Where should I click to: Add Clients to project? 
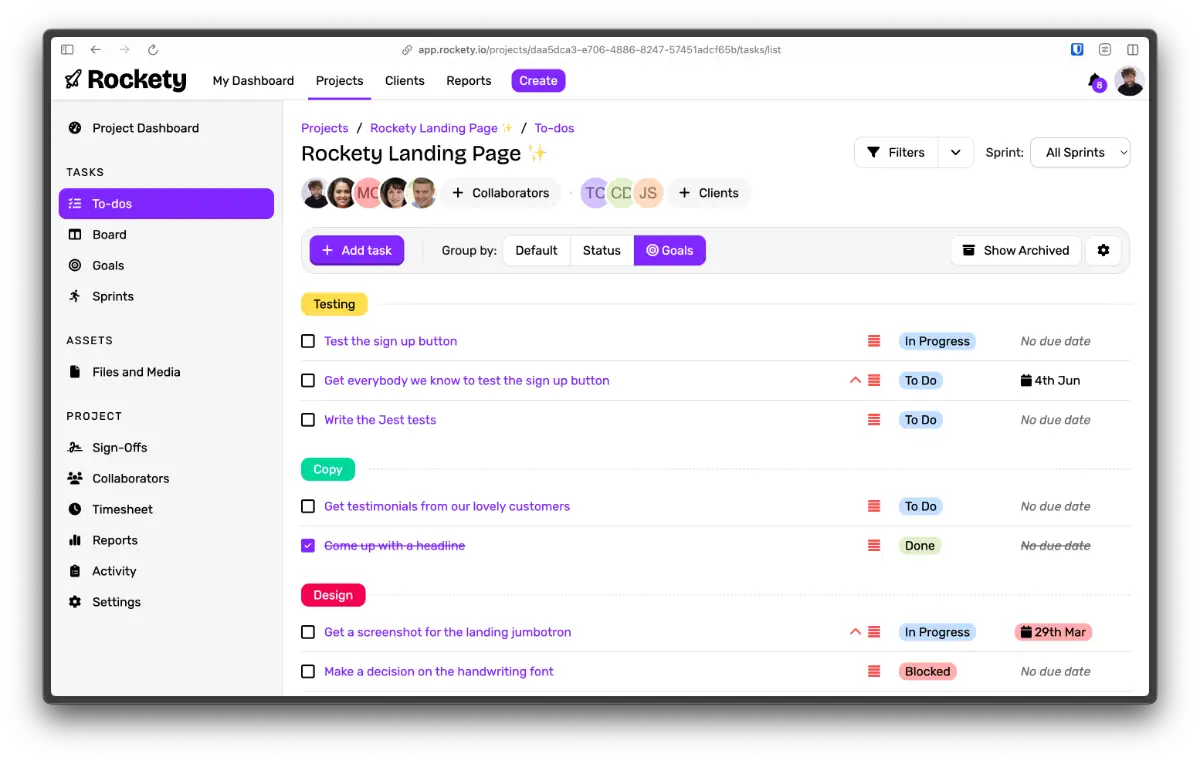click(709, 193)
